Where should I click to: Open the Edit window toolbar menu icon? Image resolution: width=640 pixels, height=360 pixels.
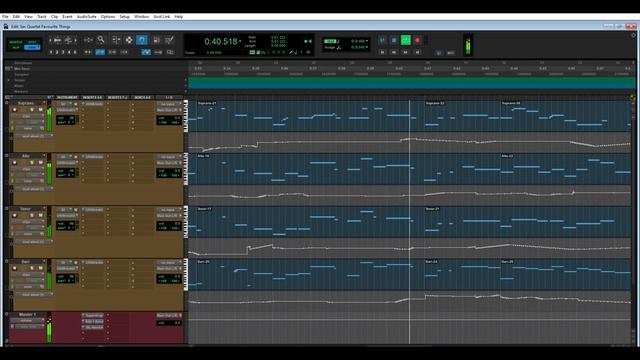click(x=633, y=36)
